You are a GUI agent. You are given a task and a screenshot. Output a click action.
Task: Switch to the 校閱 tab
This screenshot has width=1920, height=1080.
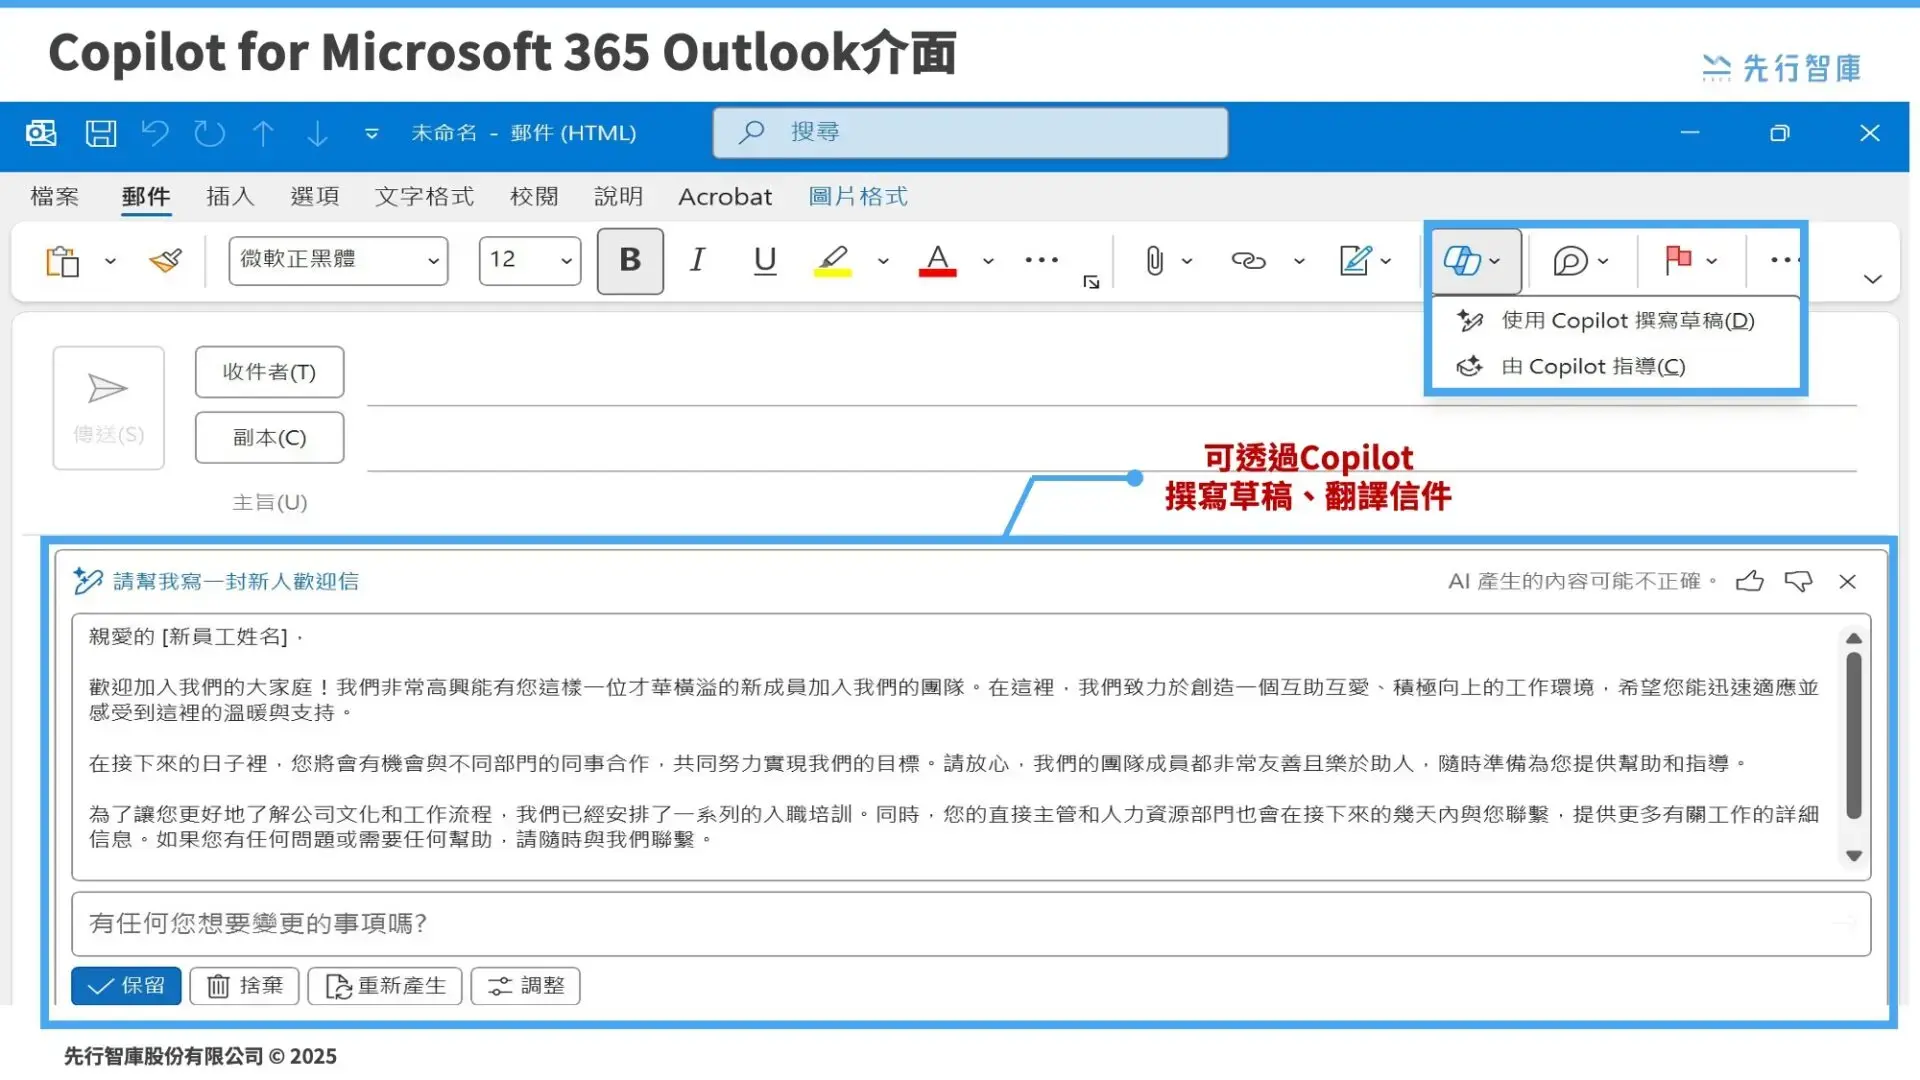[534, 196]
